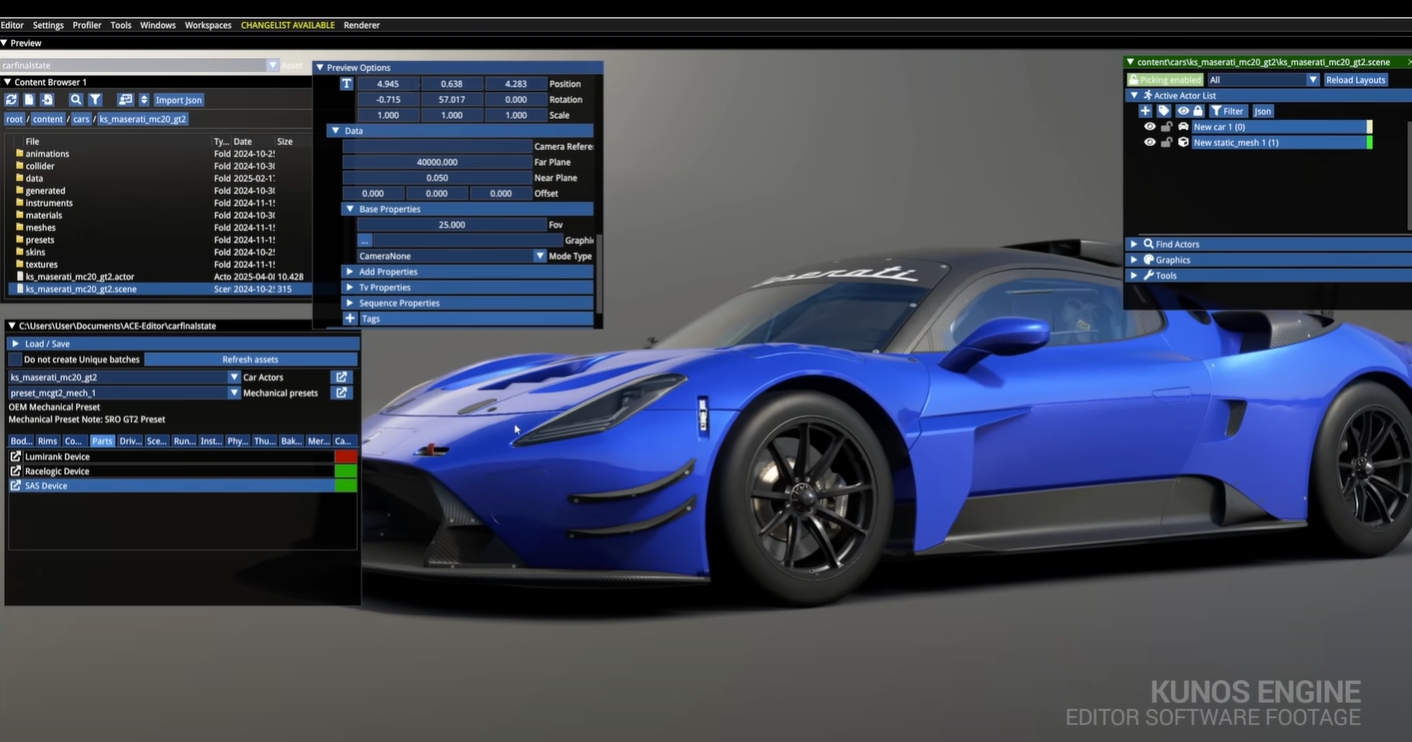Image resolution: width=1412 pixels, height=742 pixels.
Task: Open the Settings menu
Action: tap(48, 25)
